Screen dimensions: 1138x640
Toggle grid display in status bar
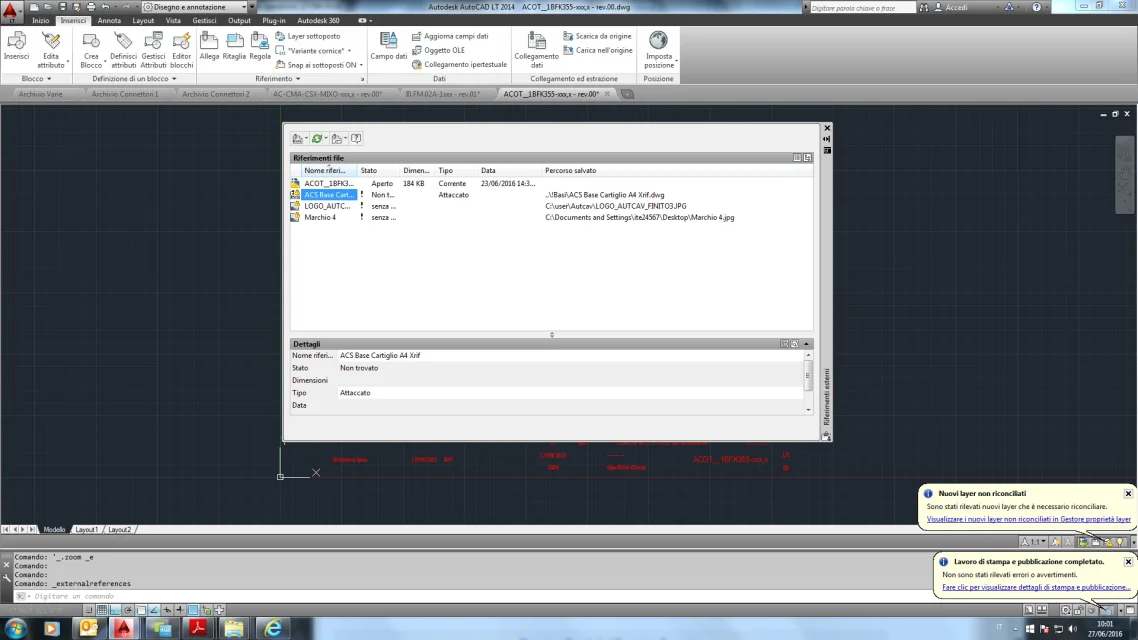(102, 610)
